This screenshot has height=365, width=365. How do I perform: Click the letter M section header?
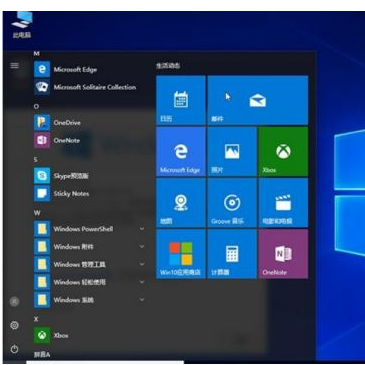[37, 54]
